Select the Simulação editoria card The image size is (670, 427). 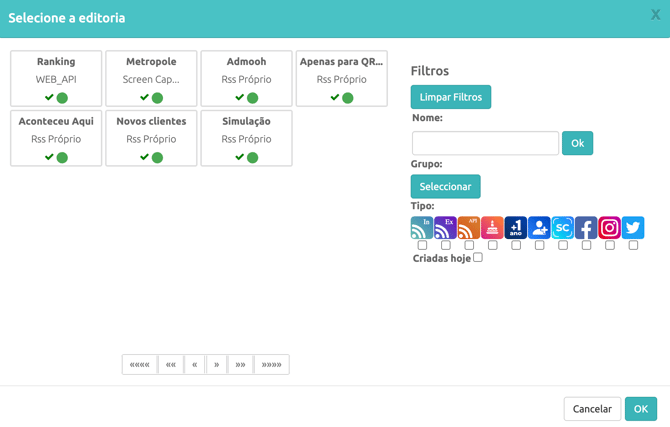[x=247, y=138]
